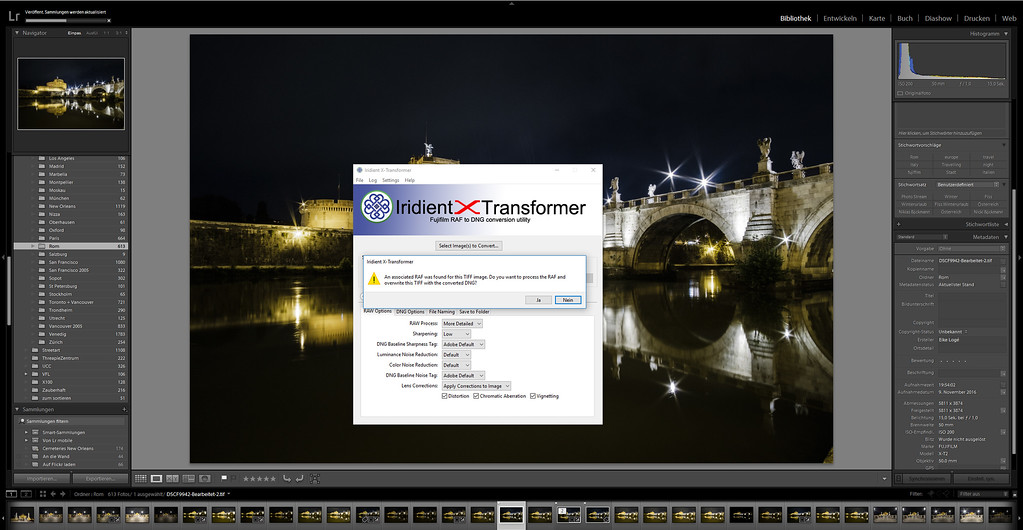Screen dimensions: 1023x530
Task: Collapse the Histogramm panel
Action: (1005, 33)
